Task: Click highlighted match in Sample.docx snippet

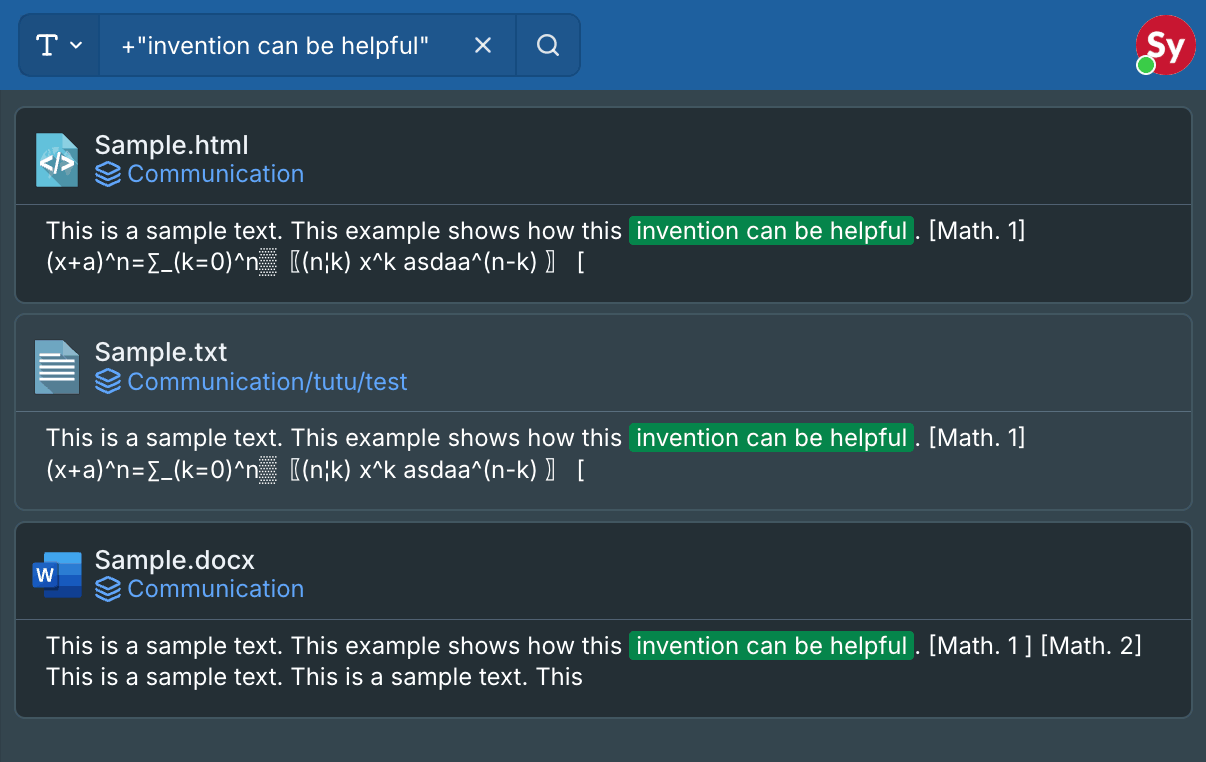Action: point(771,646)
